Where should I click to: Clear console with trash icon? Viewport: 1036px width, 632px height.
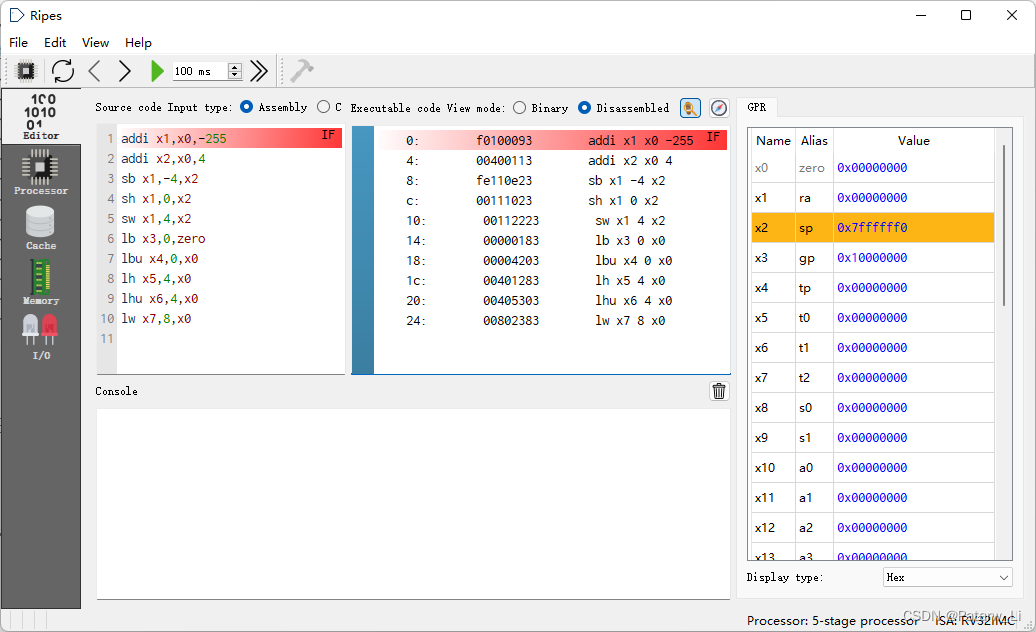coord(719,391)
